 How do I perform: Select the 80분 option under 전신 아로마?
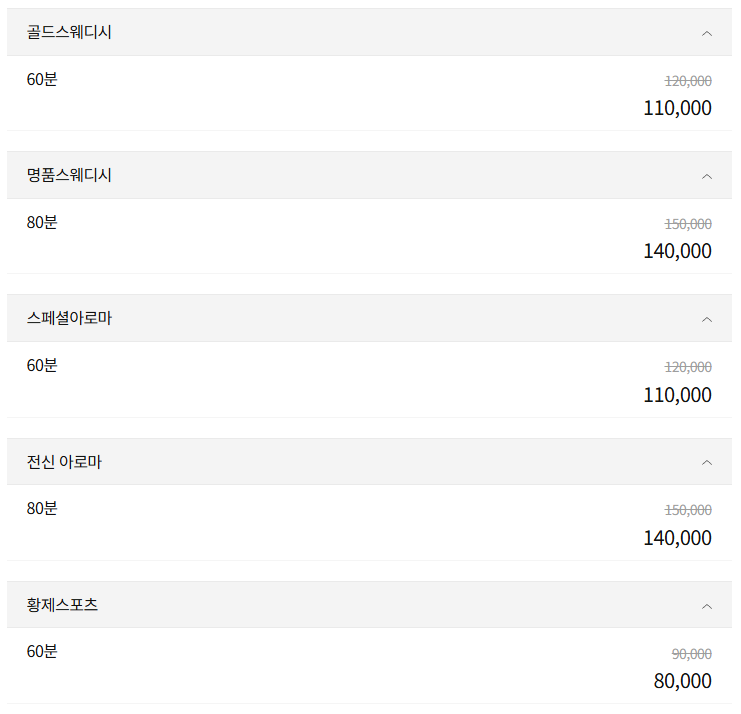pos(42,508)
